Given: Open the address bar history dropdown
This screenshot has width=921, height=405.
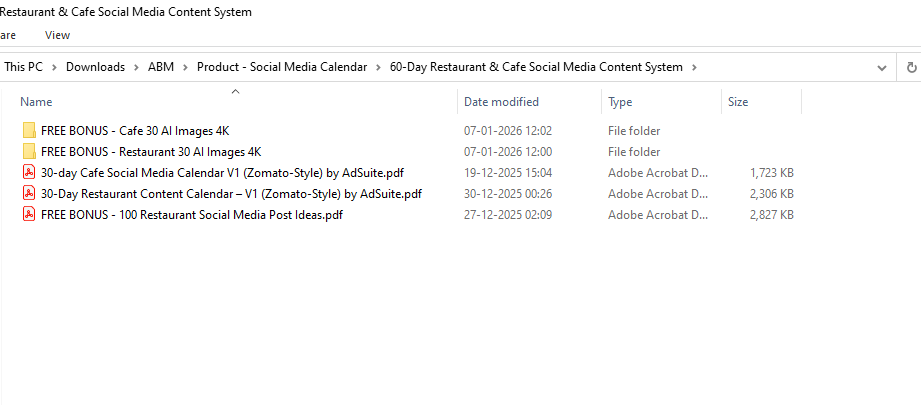Looking at the screenshot, I should click(881, 67).
